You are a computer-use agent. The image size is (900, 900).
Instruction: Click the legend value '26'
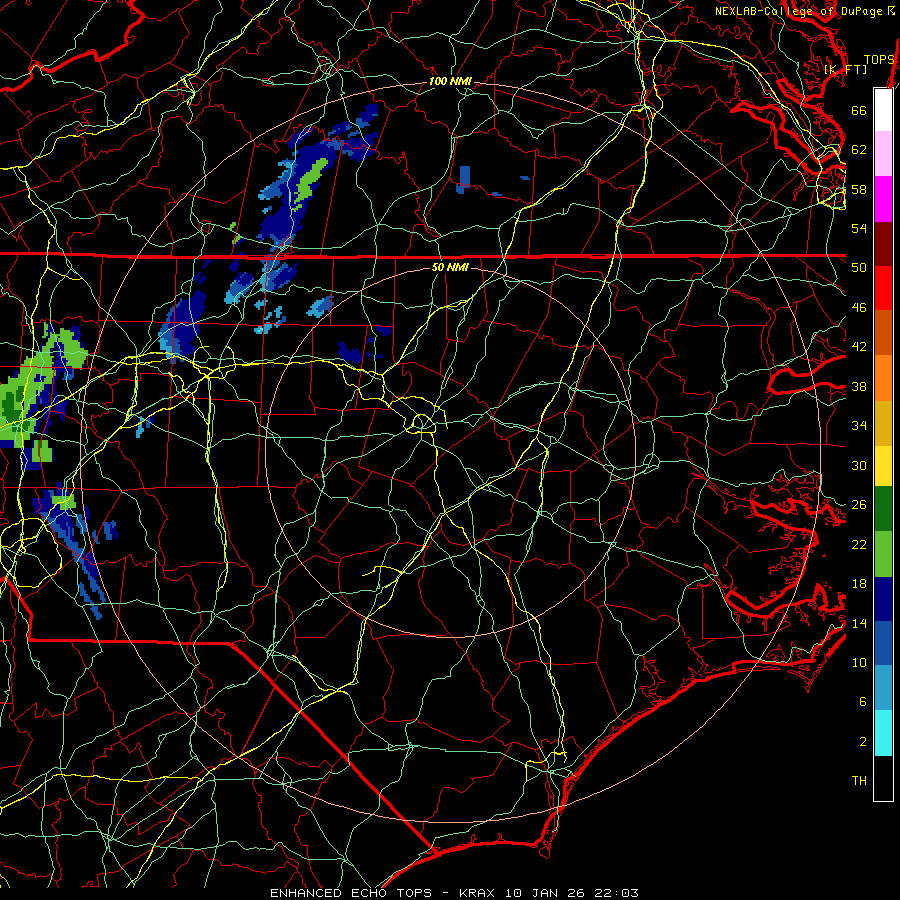[859, 505]
